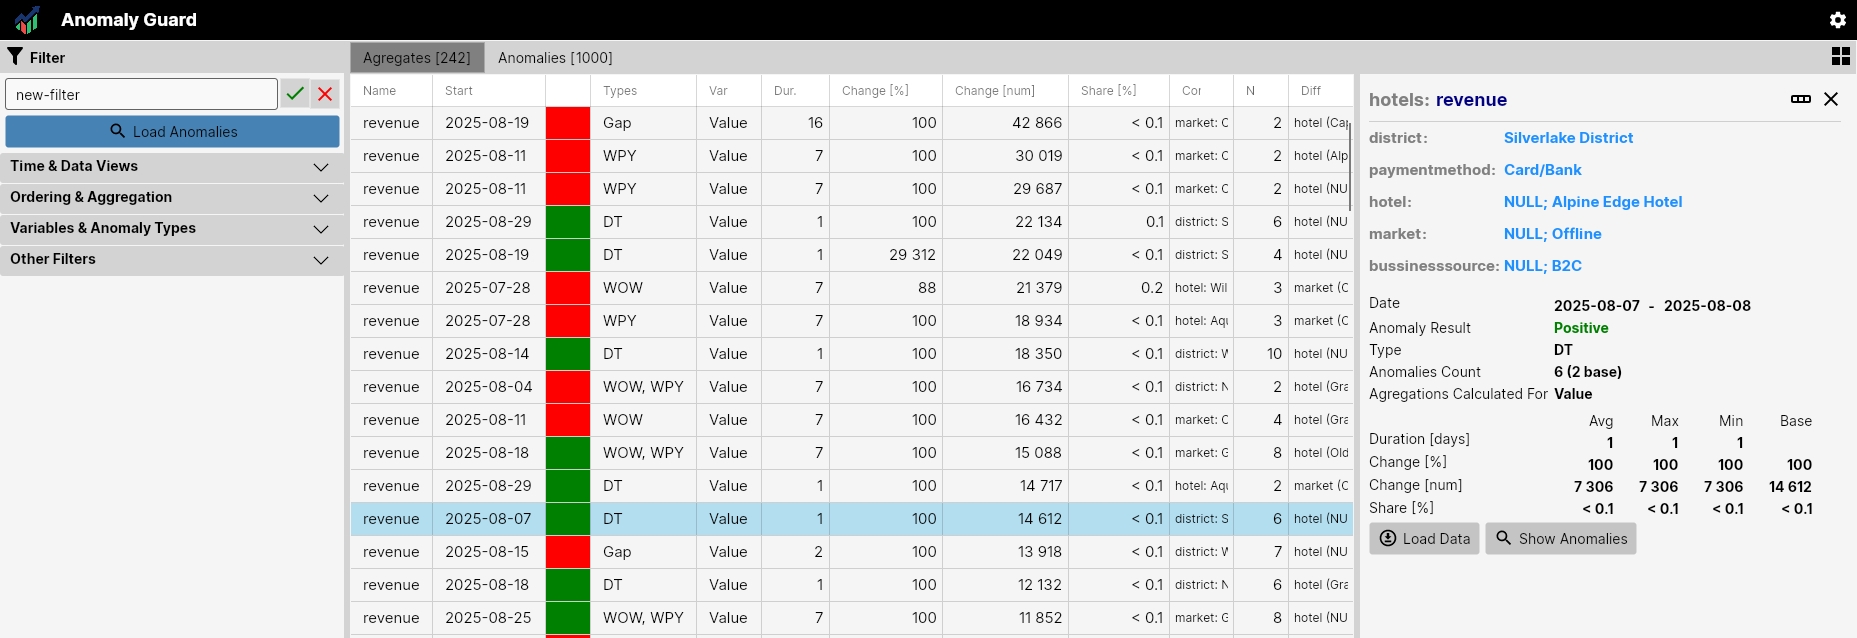The height and width of the screenshot is (638, 1857).
Task: Click the Positive anomaly result value
Action: (x=1581, y=328)
